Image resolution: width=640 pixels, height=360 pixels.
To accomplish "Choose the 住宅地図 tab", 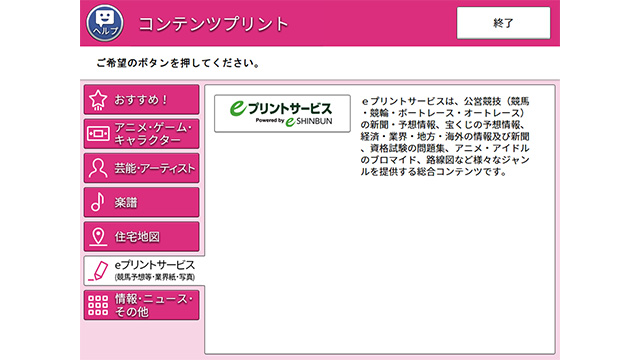I will point(142,237).
